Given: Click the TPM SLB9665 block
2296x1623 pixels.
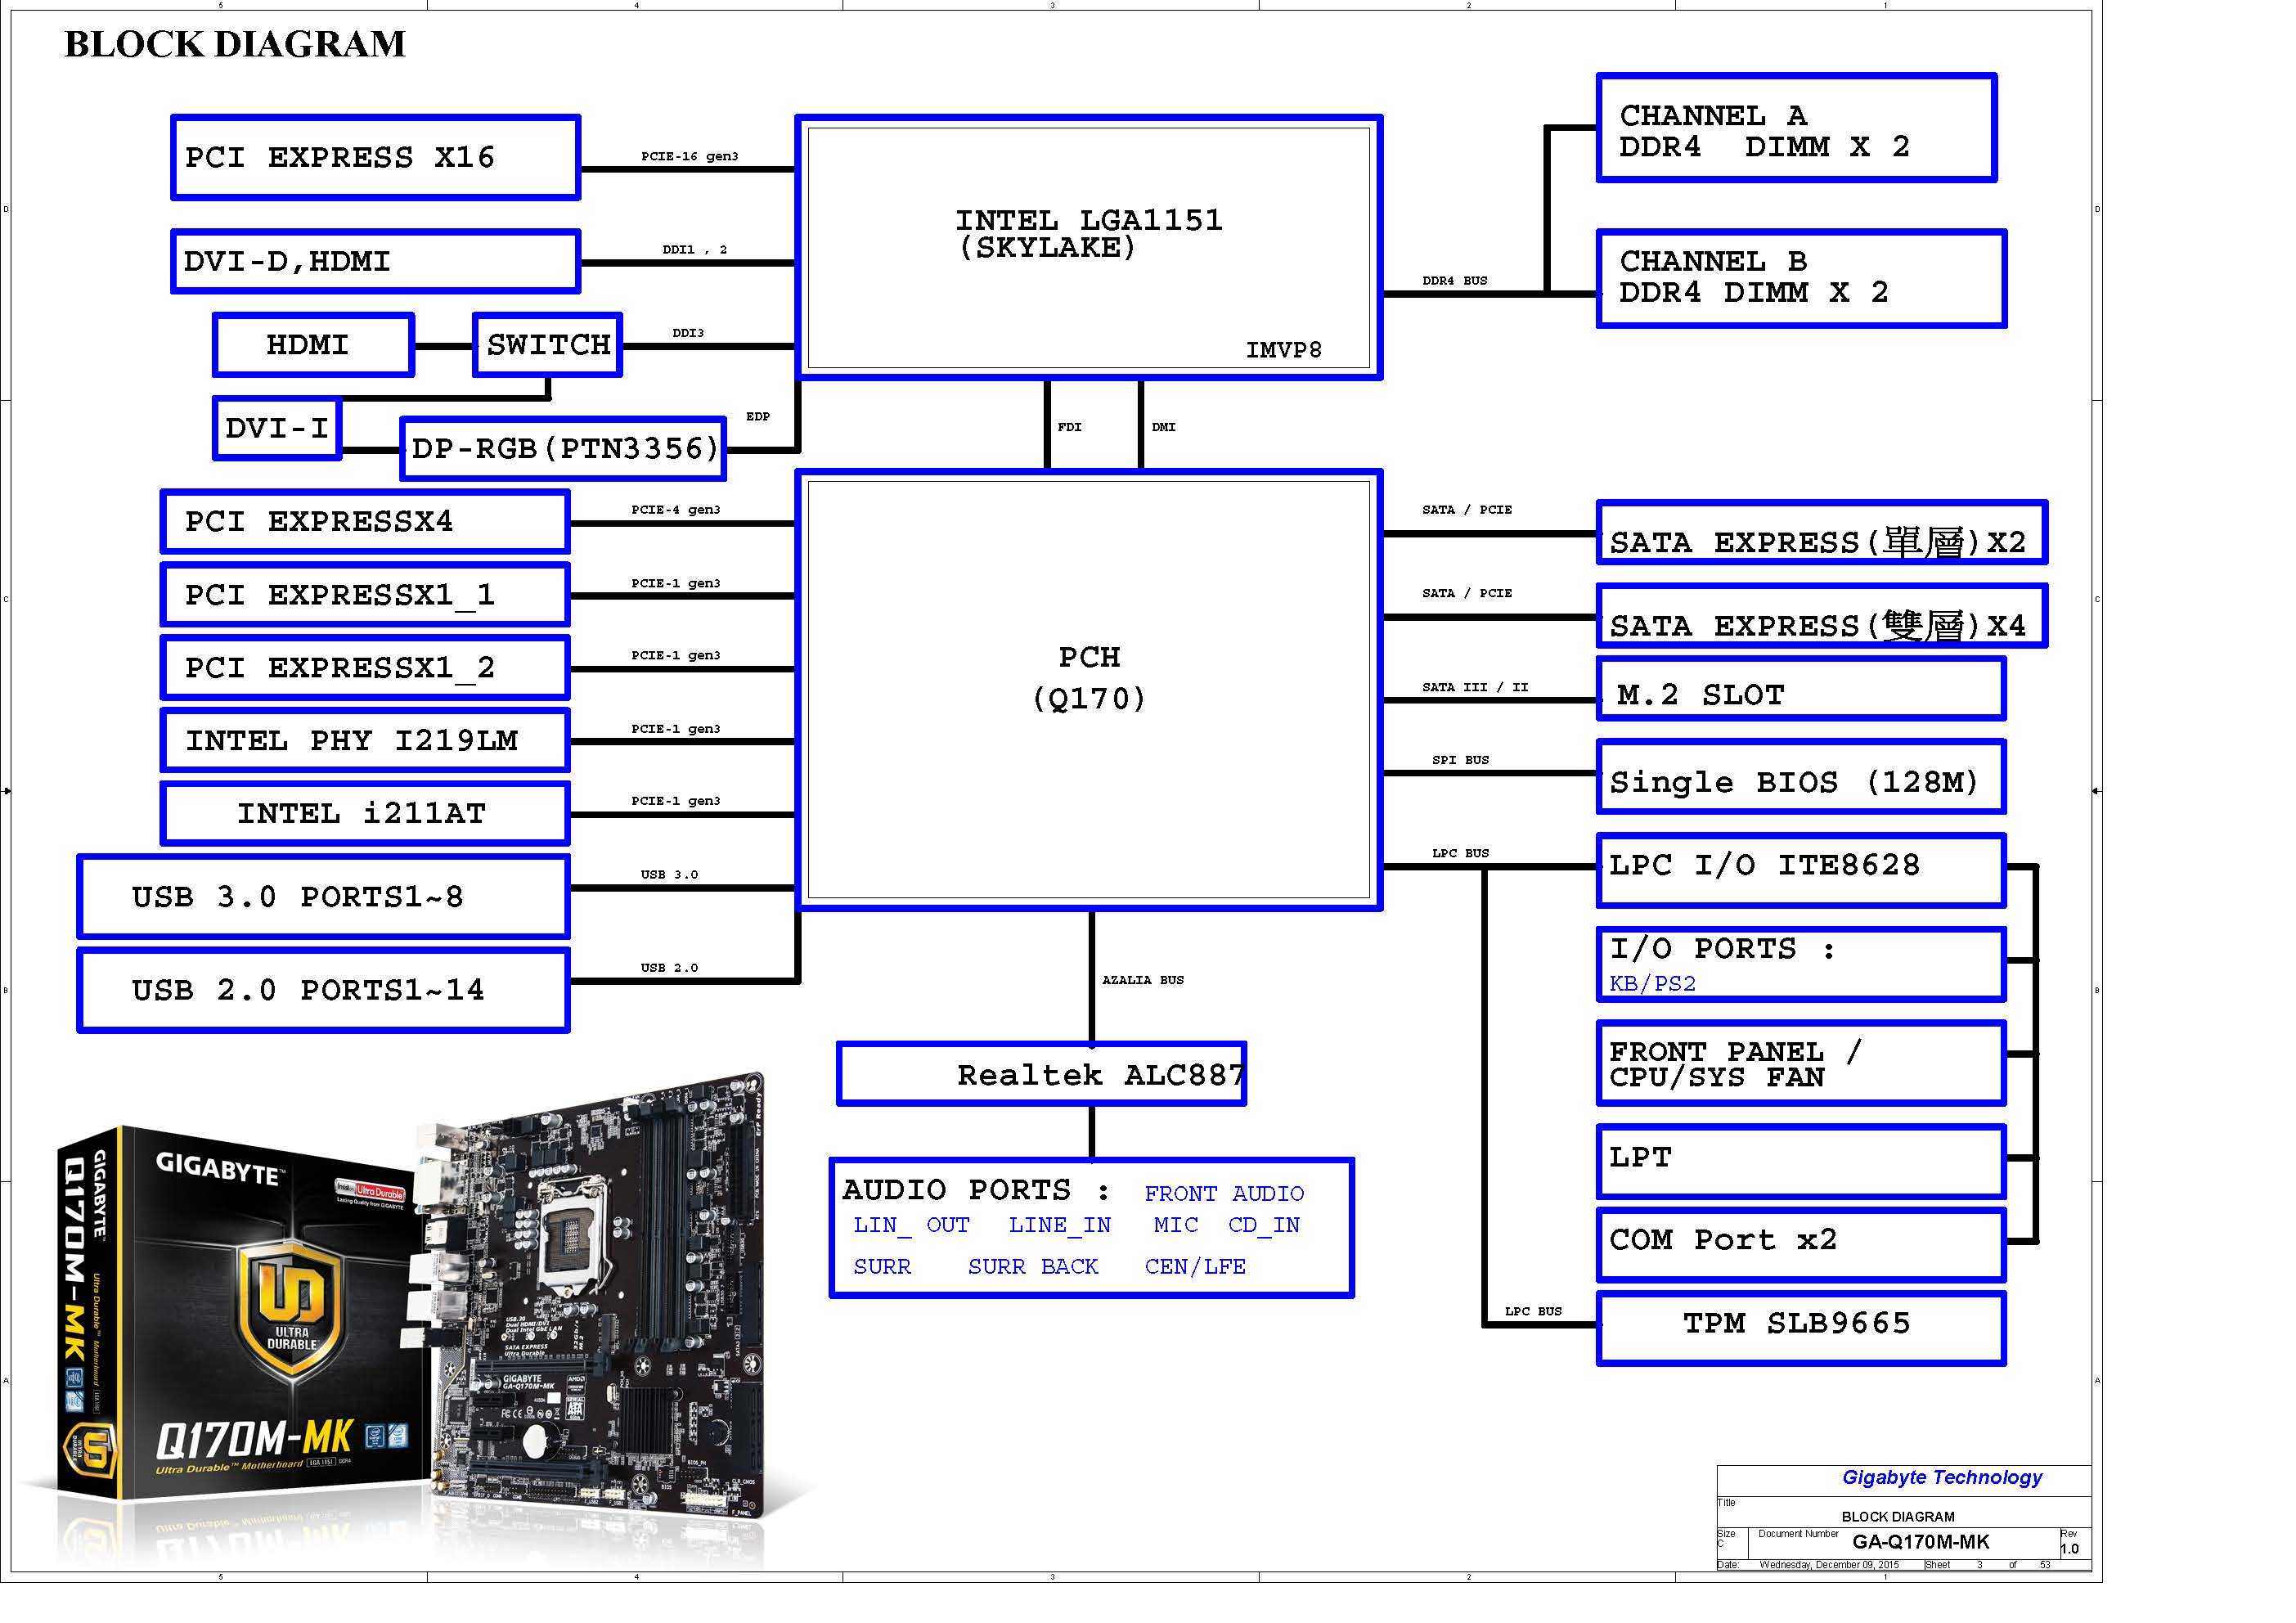Looking at the screenshot, I should click(1801, 1328).
